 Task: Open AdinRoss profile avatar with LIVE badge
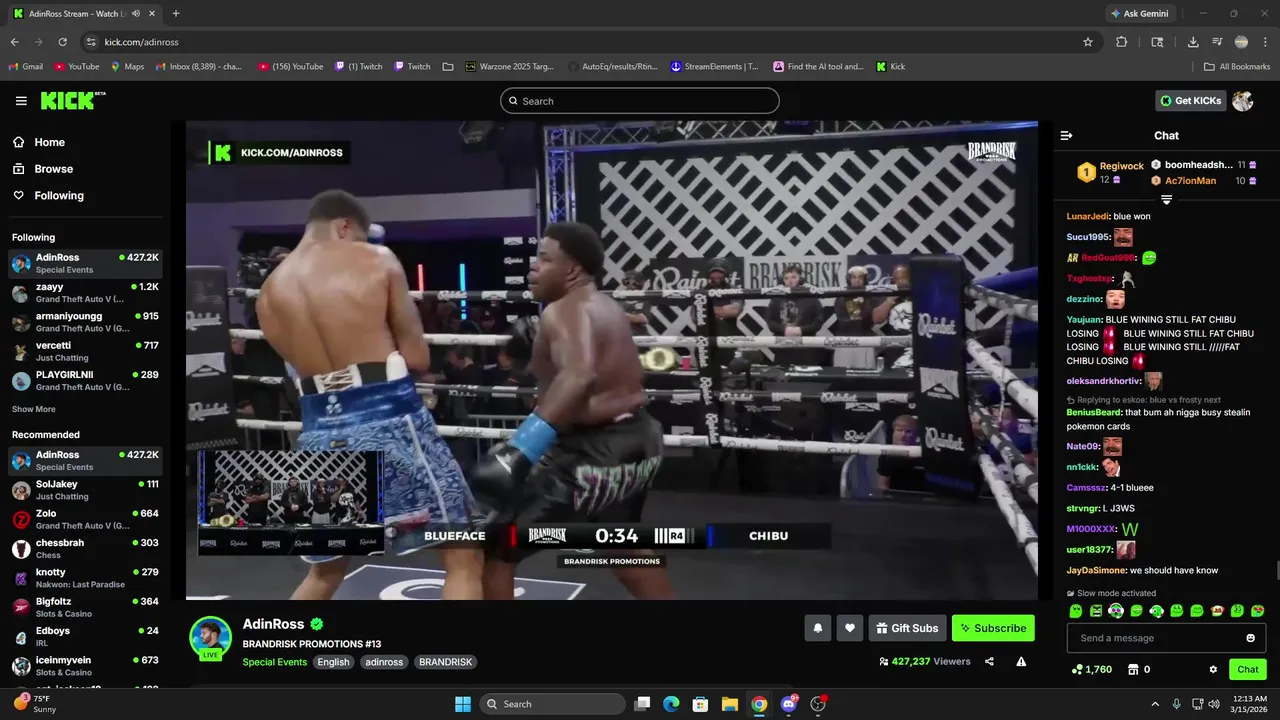[x=211, y=637]
